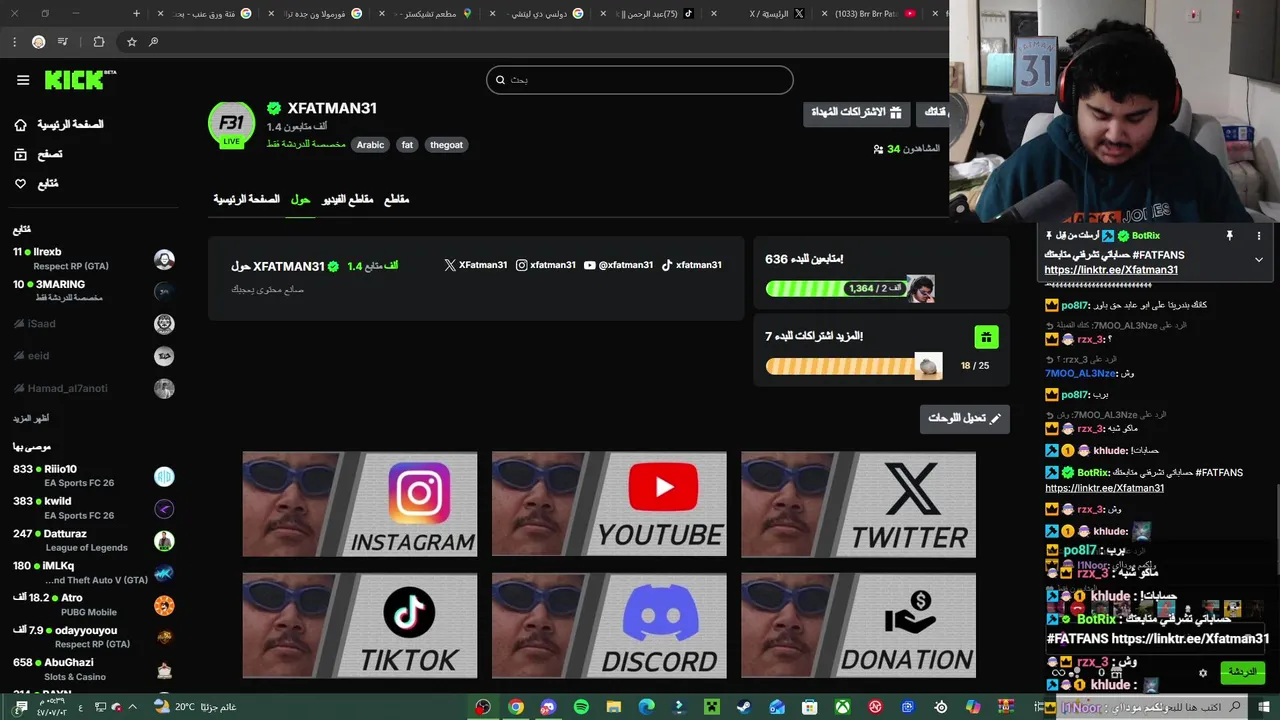Viewport: 1280px width, 720px height.
Task: Expand the show more following list
Action: click(31, 418)
